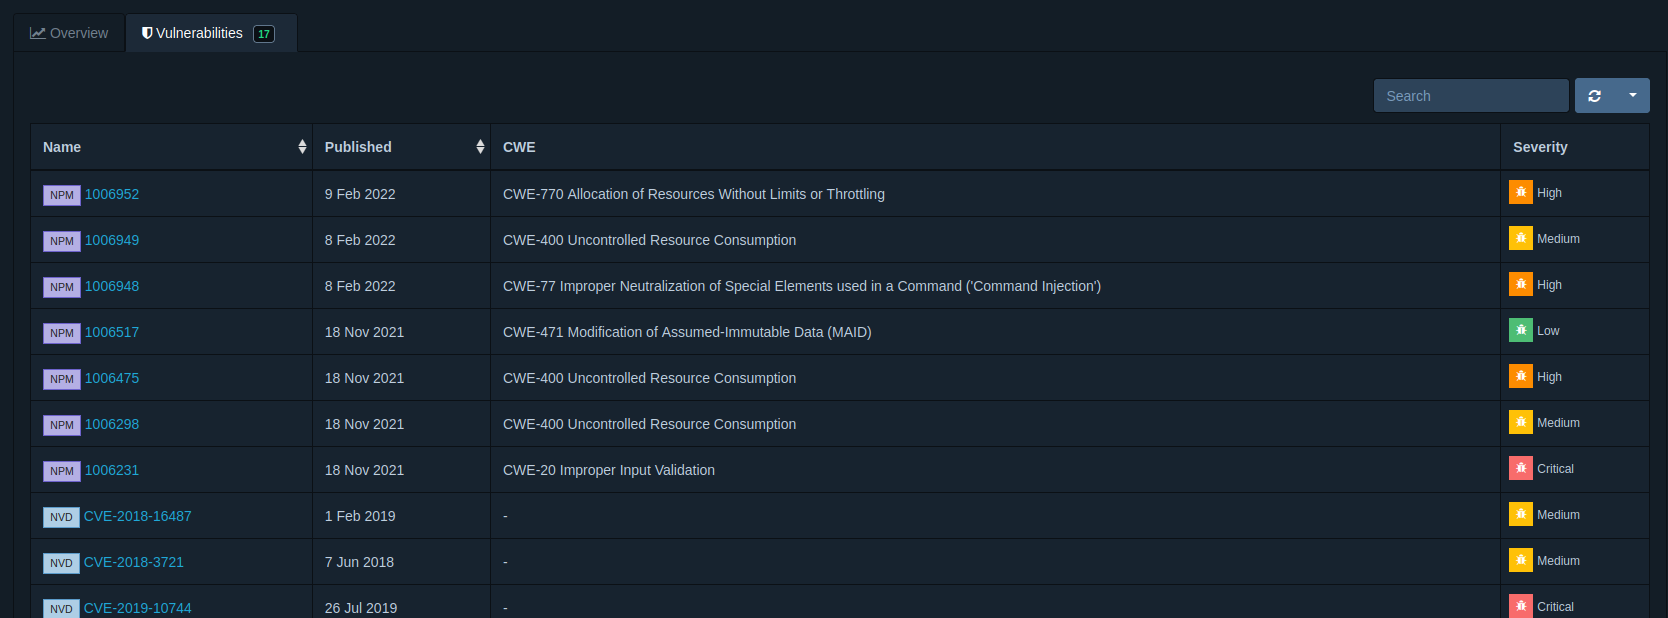Click the High severity bug icon for 1006952

pyautogui.click(x=1520, y=192)
